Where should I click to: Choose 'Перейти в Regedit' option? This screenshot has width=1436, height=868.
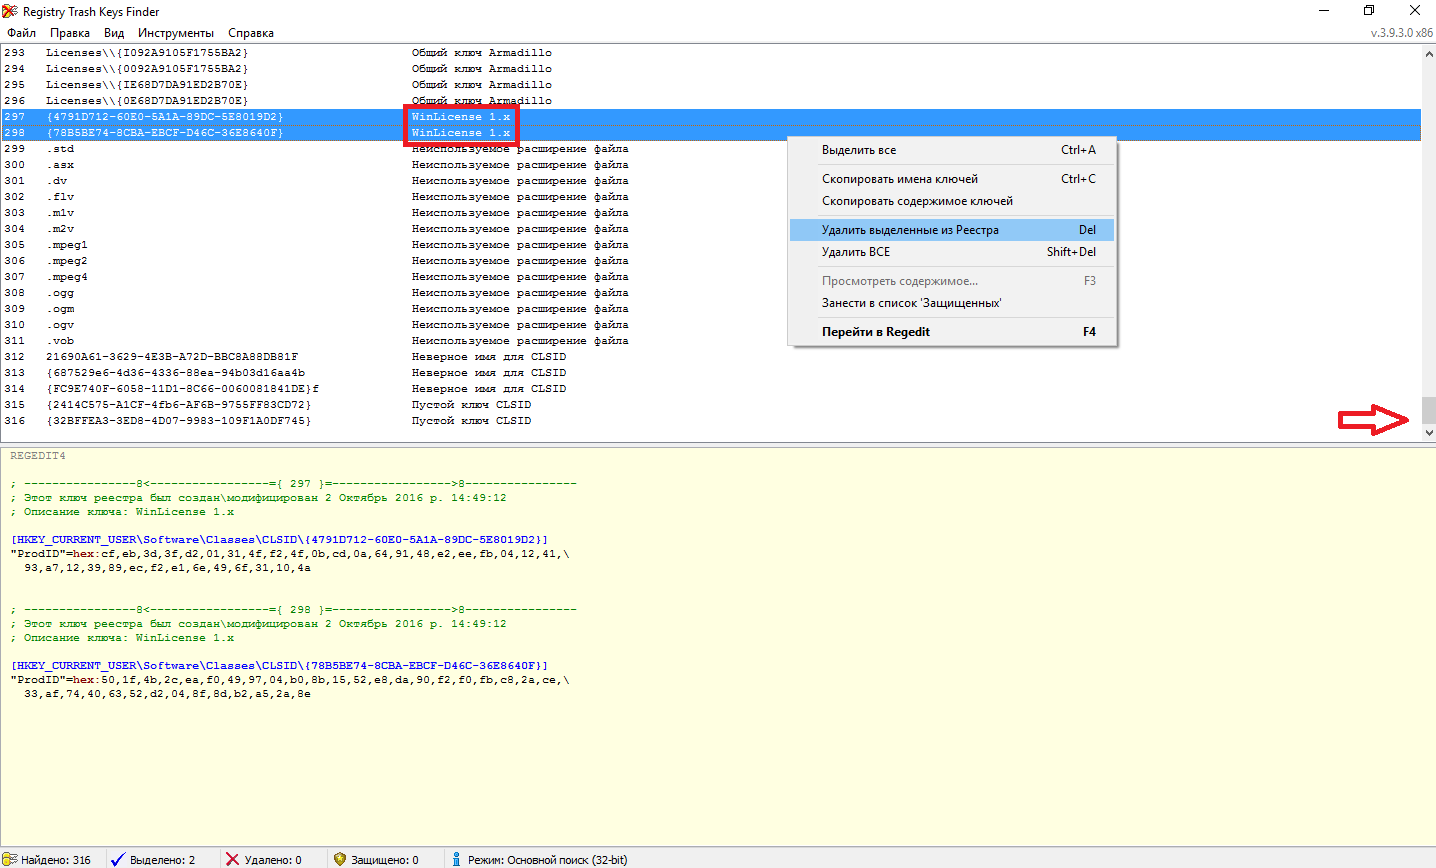tap(876, 332)
